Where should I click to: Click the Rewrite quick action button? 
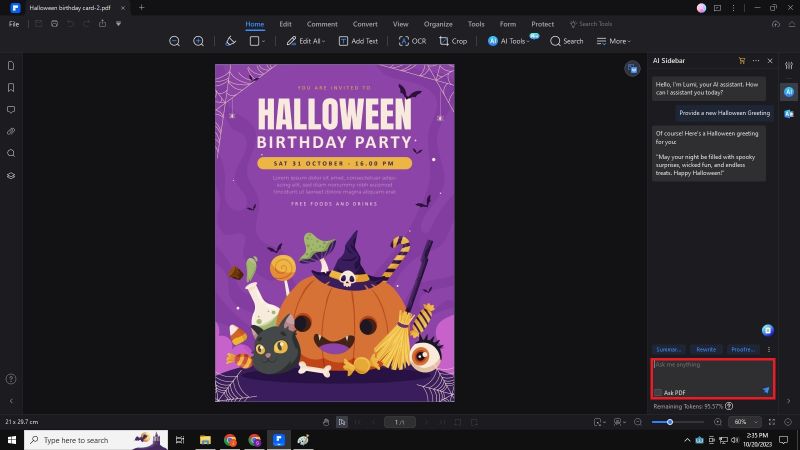coord(706,349)
